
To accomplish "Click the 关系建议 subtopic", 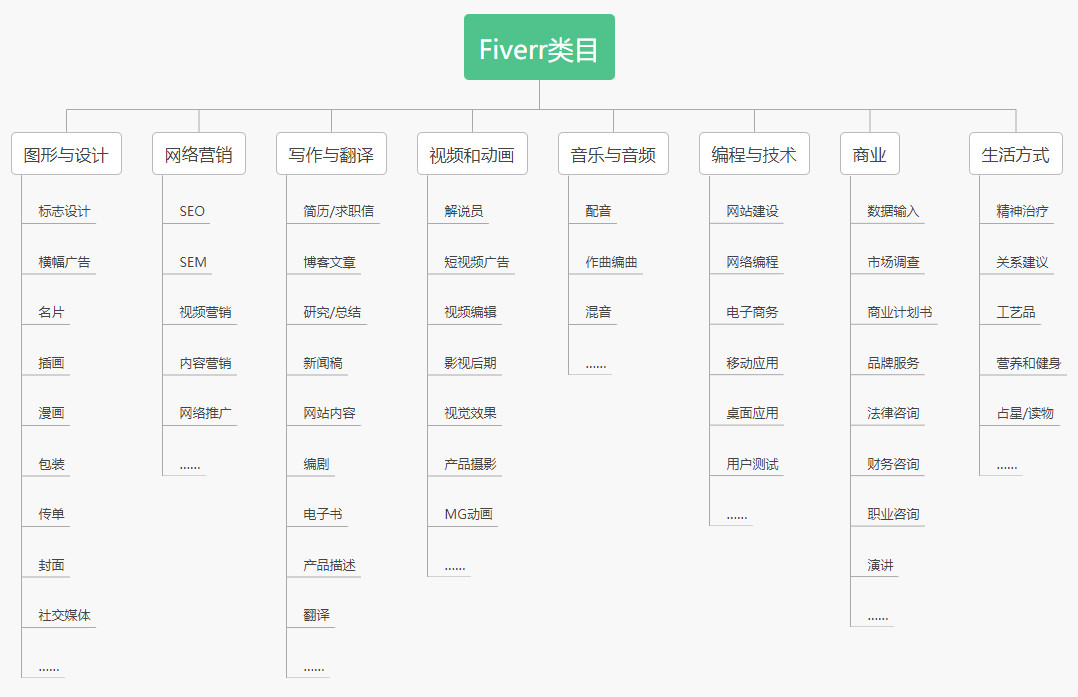I will click(1022, 262).
